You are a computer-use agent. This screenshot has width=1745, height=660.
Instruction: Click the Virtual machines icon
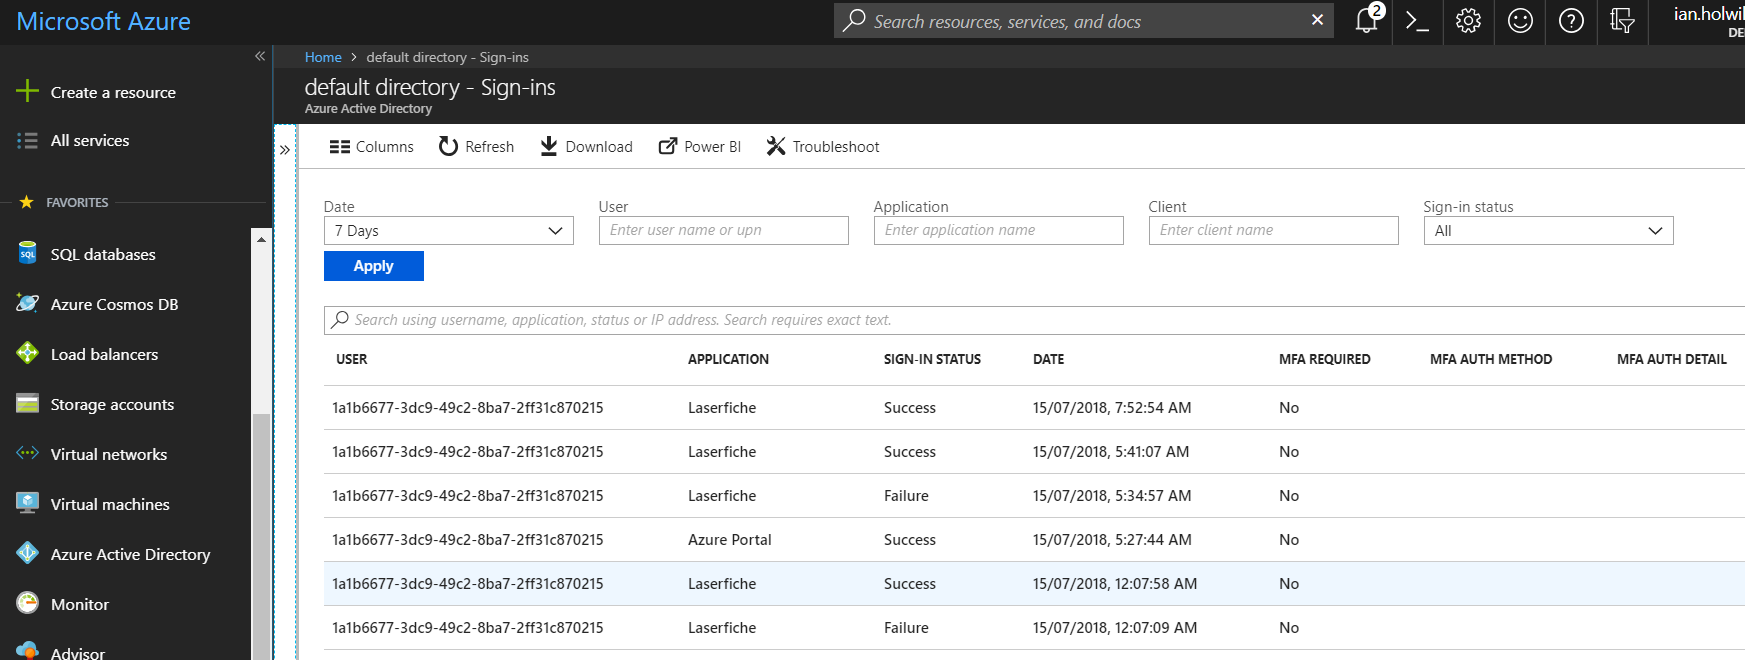pyautogui.click(x=27, y=504)
